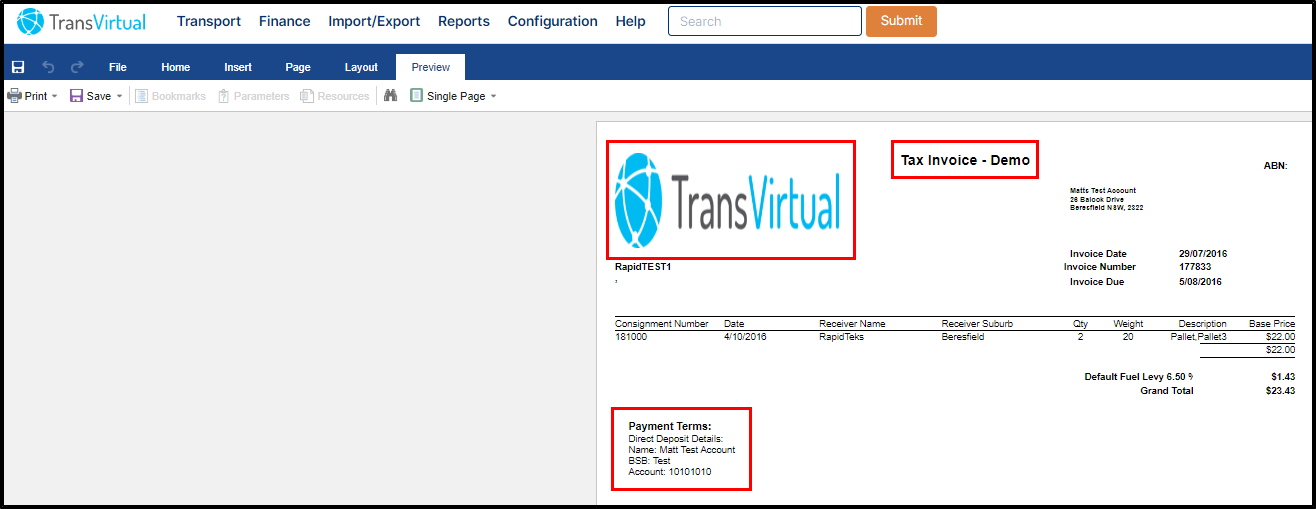Click the purple Save disk icon in the toolbar
This screenshot has height=509, width=1316.
click(x=76, y=96)
